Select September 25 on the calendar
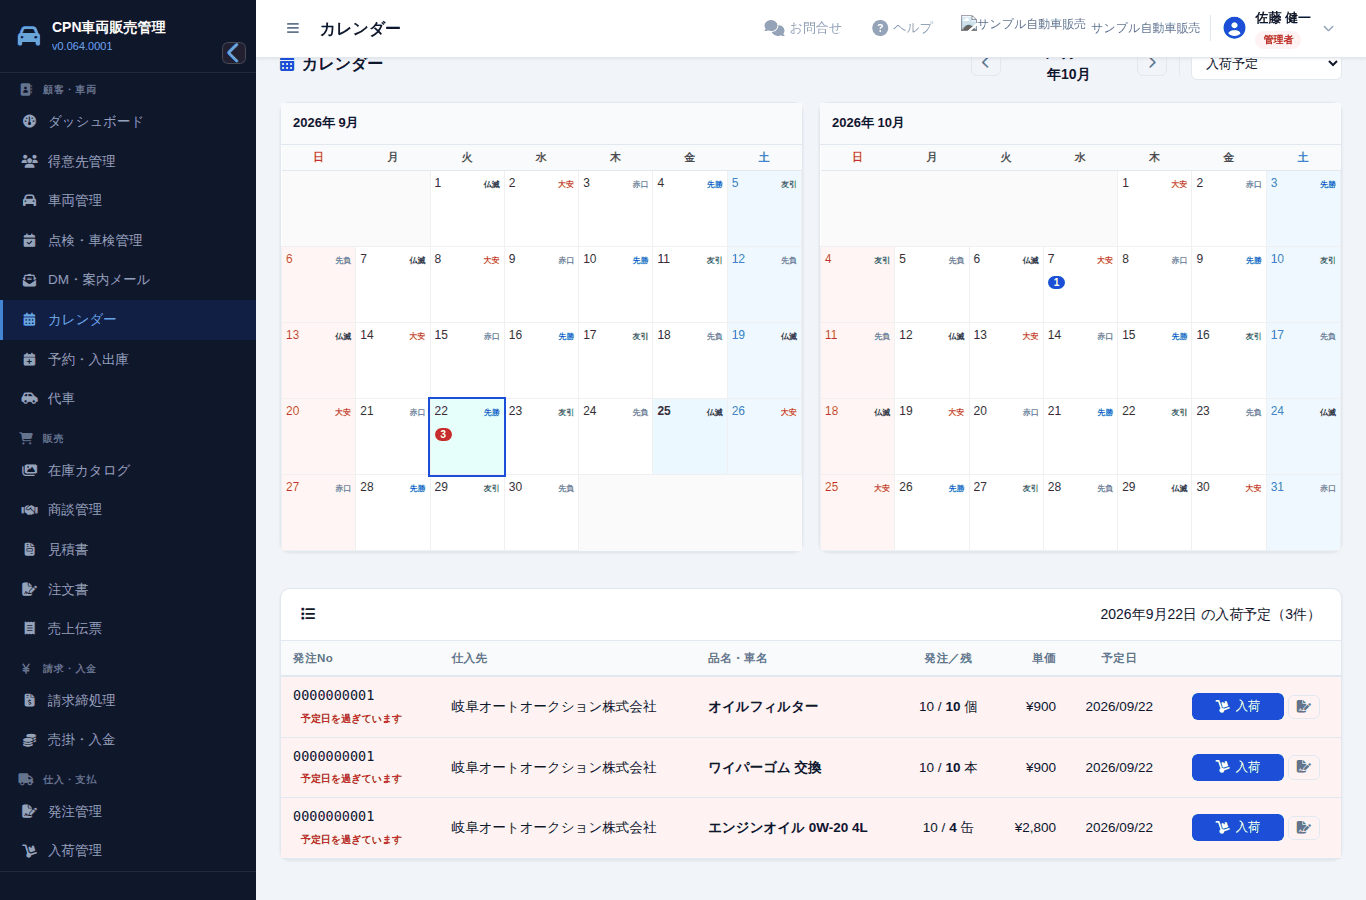This screenshot has width=1366, height=900. coord(690,437)
